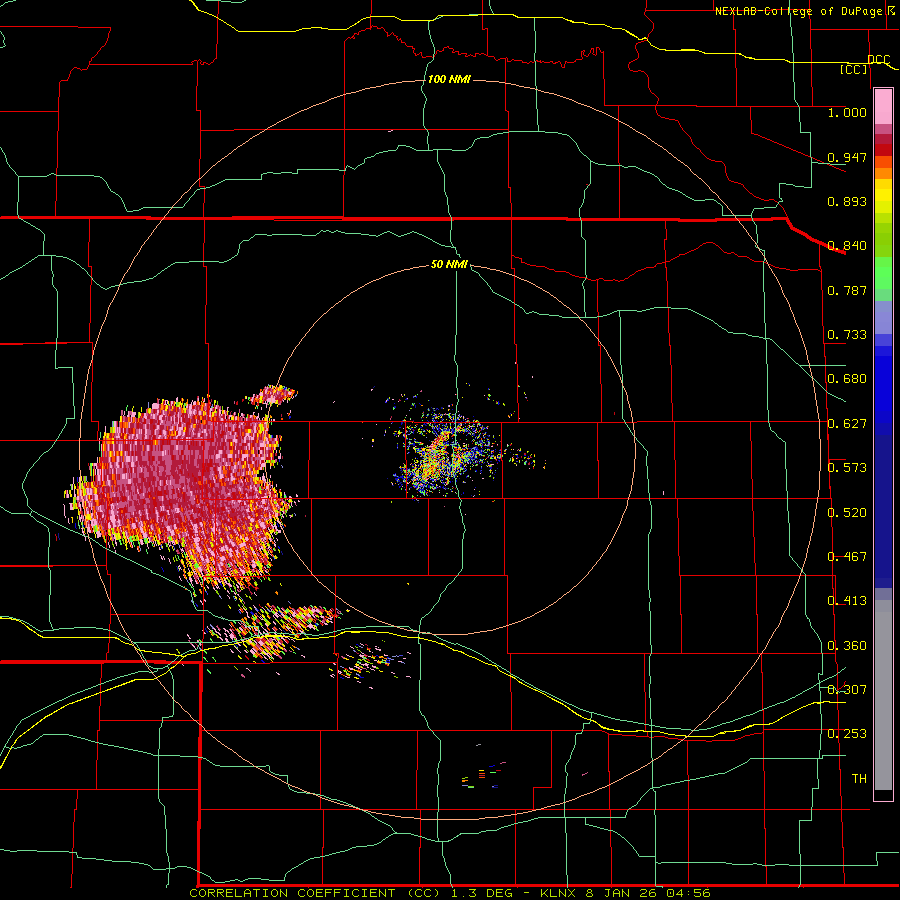The height and width of the screenshot is (900, 900).
Task: Click the 50 NMI range ring label
Action: 449,264
